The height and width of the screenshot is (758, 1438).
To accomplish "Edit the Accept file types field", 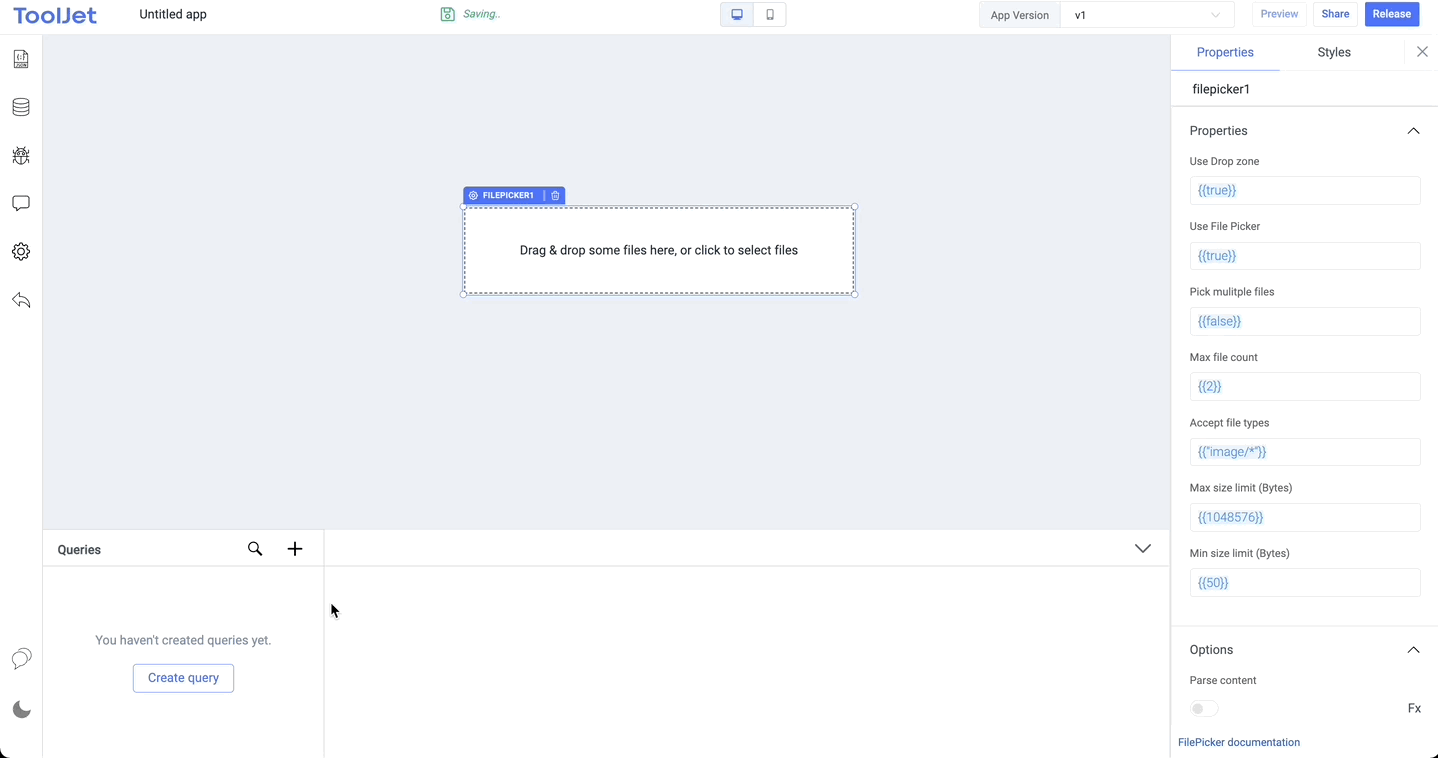I will (x=1305, y=452).
